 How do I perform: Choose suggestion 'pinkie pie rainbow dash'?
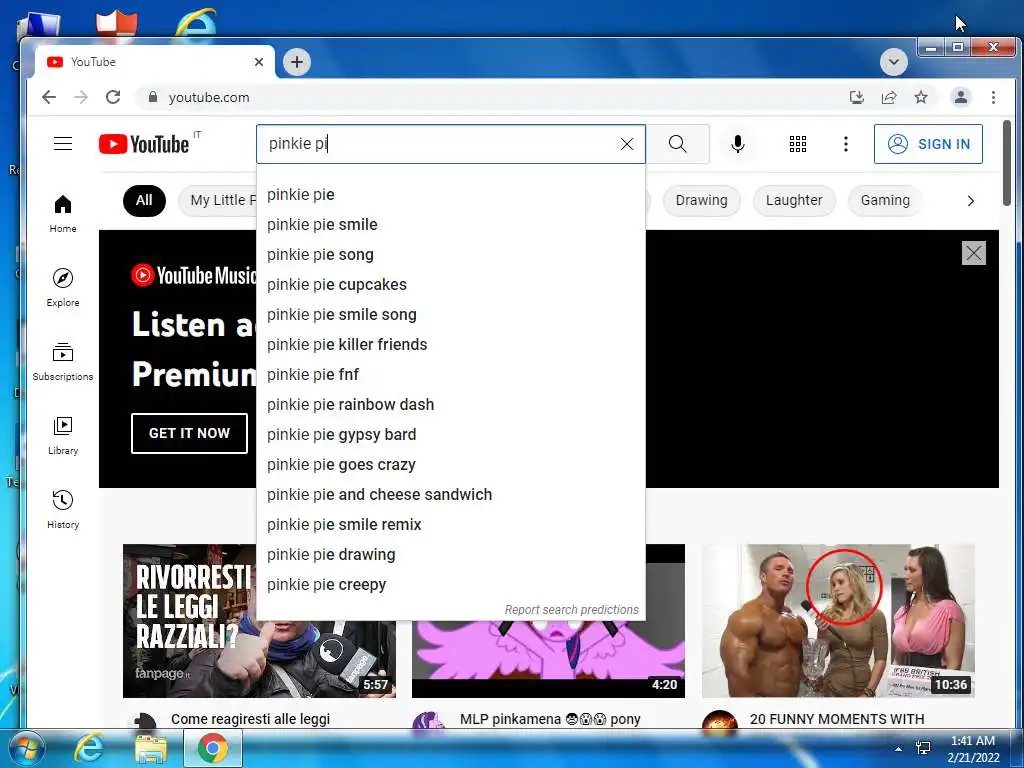point(451,405)
